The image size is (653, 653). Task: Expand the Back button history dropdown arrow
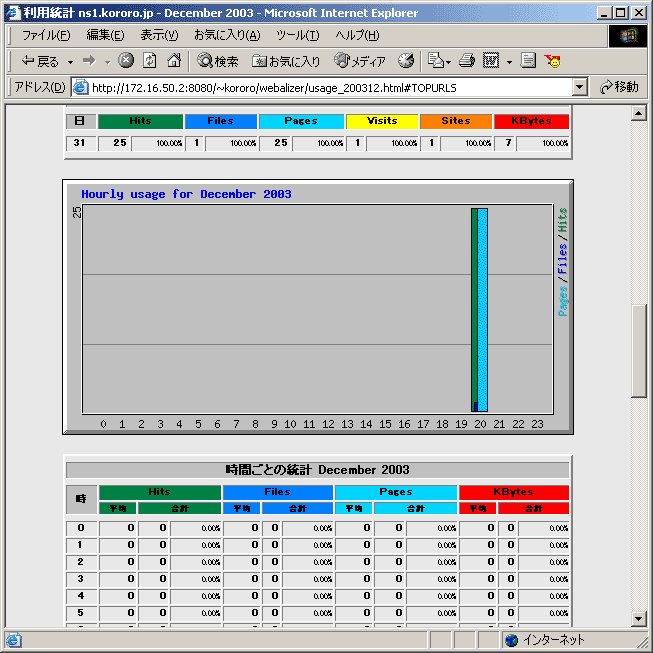pyautogui.click(x=70, y=61)
